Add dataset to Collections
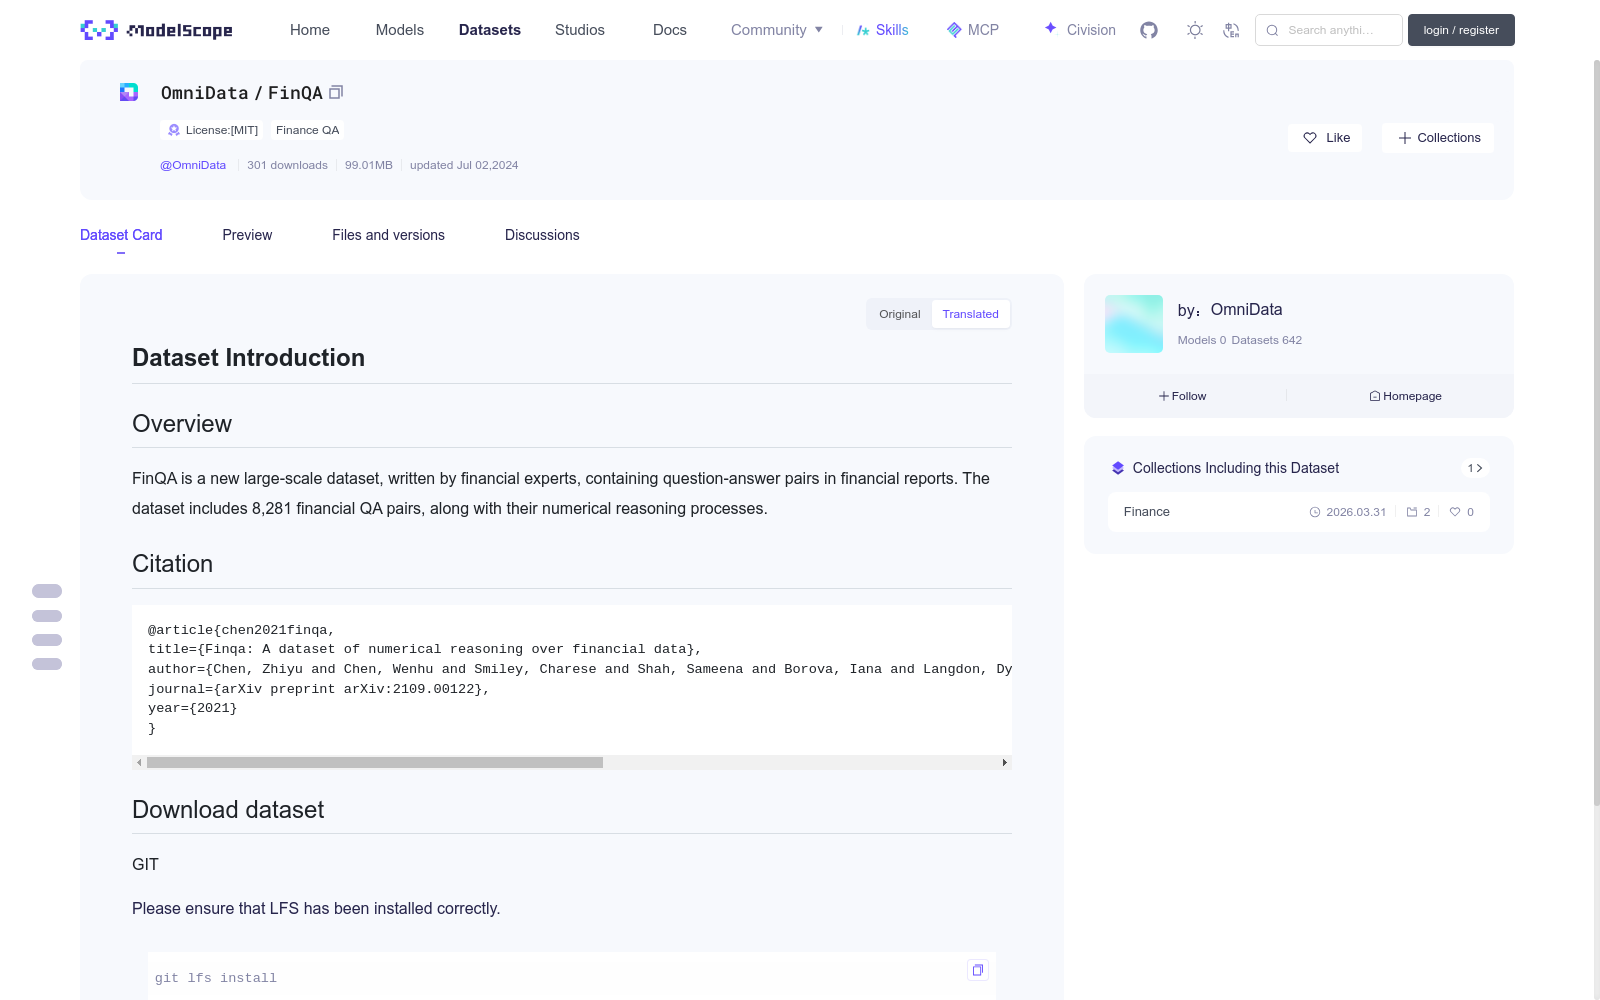This screenshot has width=1600, height=1000. (1438, 138)
